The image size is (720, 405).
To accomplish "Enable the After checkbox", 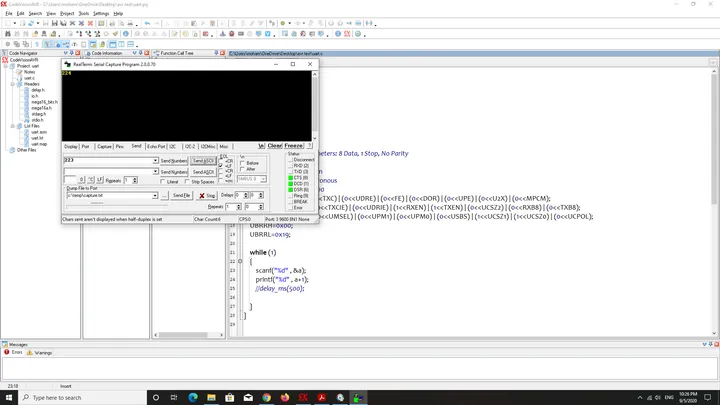I will point(242,169).
